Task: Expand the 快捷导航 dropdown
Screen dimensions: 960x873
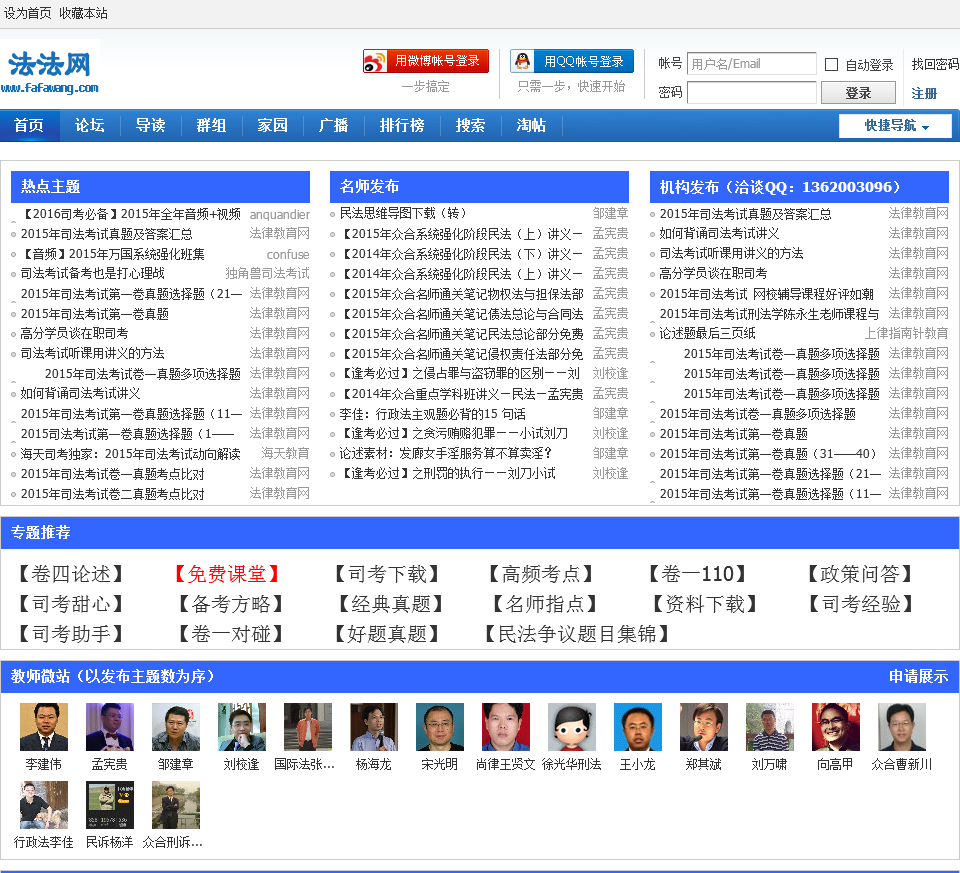Action: pyautogui.click(x=895, y=126)
